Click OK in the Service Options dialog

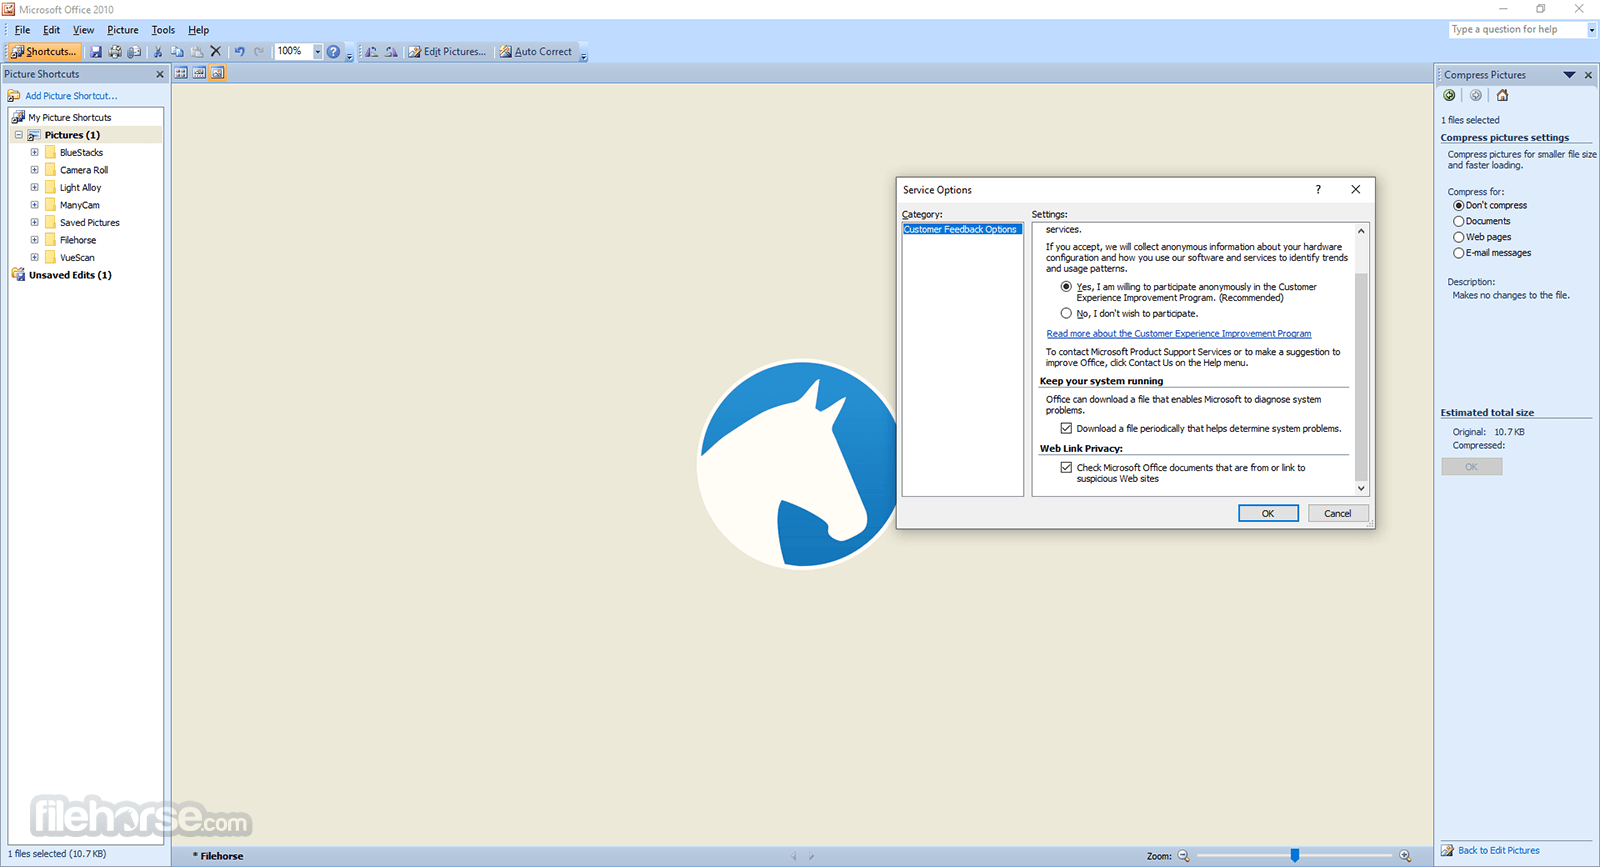pos(1268,514)
